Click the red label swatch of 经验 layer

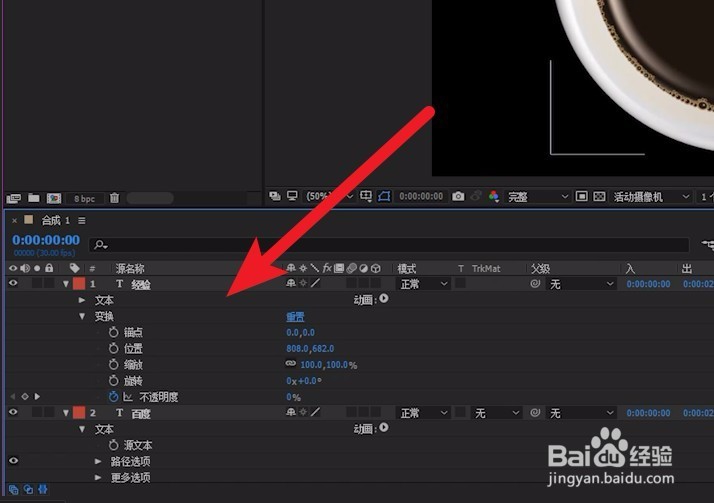(x=79, y=284)
